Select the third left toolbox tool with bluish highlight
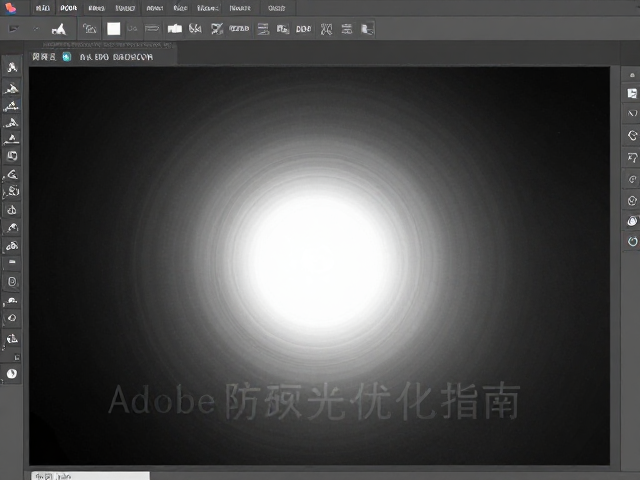This screenshot has width=640, height=480. click(x=12, y=106)
